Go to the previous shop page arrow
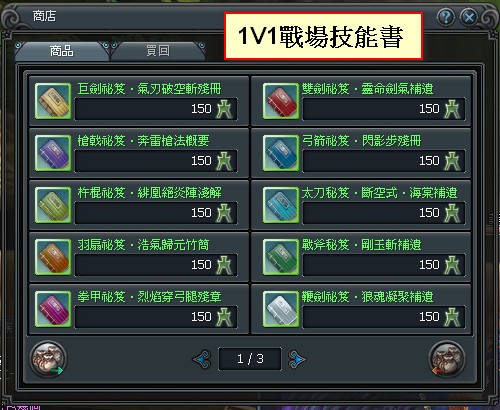 pos(202,359)
